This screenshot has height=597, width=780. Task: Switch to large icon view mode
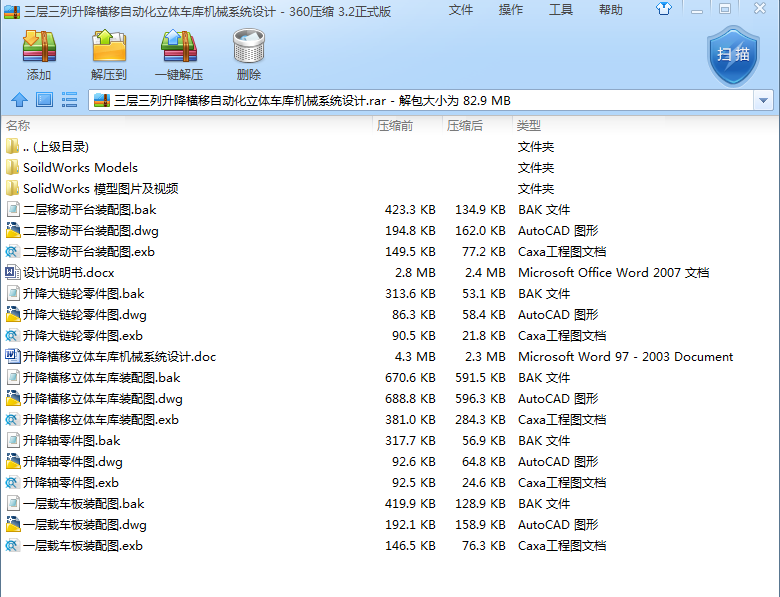click(x=44, y=100)
